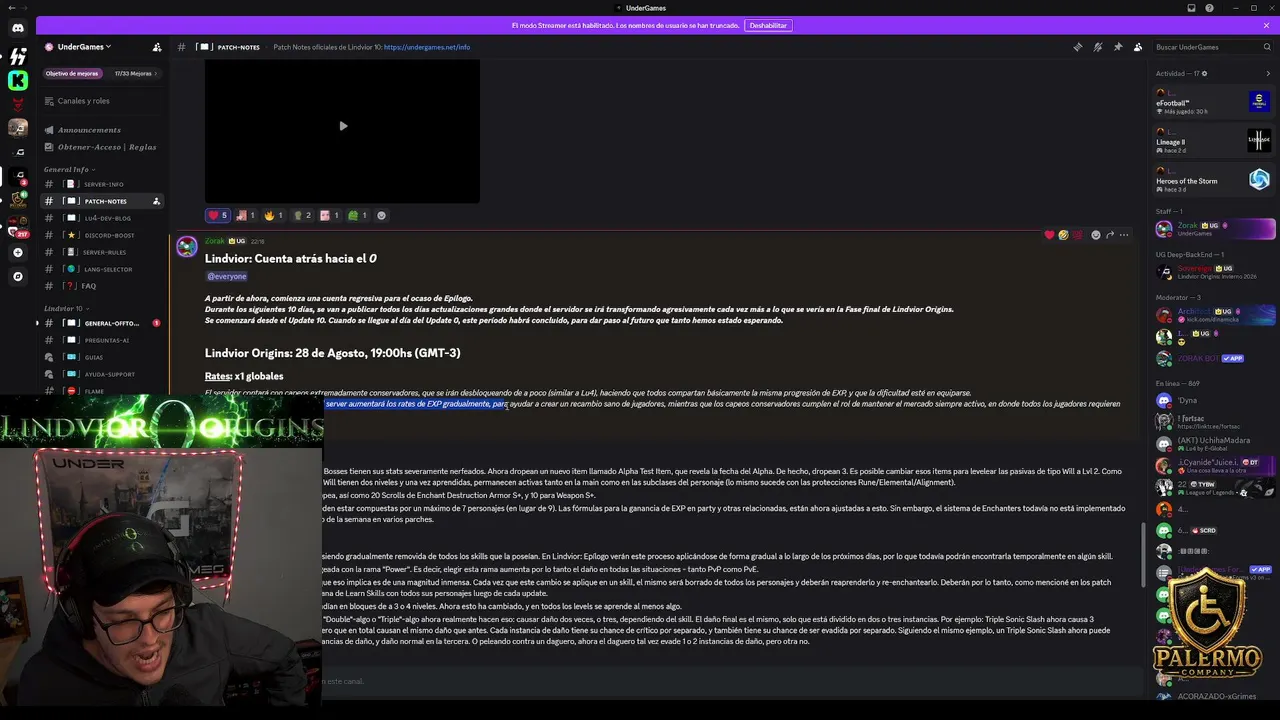The width and height of the screenshot is (1280, 720).
Task: Click the forward message arrow icon
Action: point(1110,235)
